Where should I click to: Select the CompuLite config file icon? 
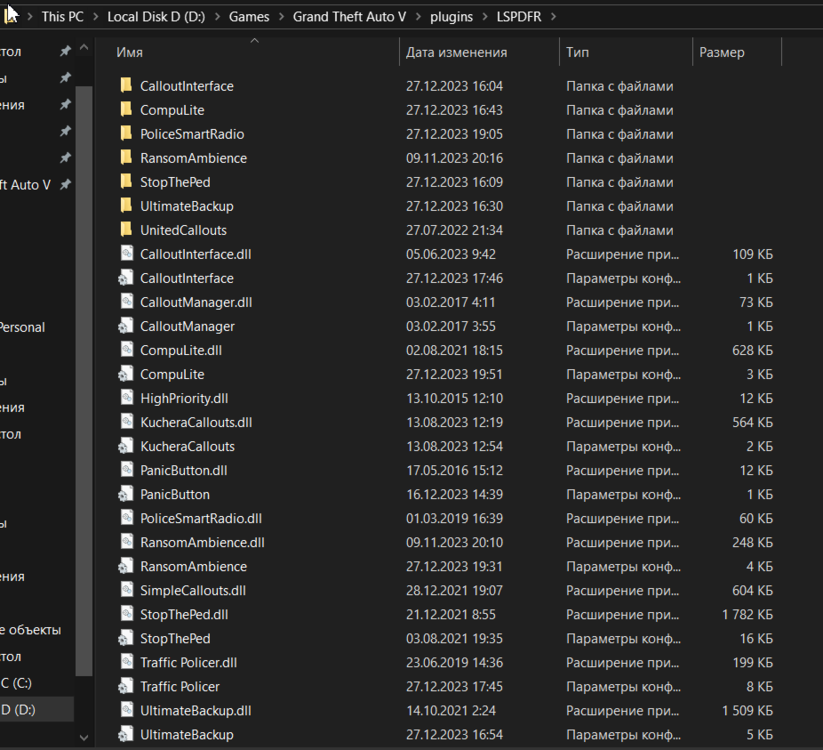[126, 374]
